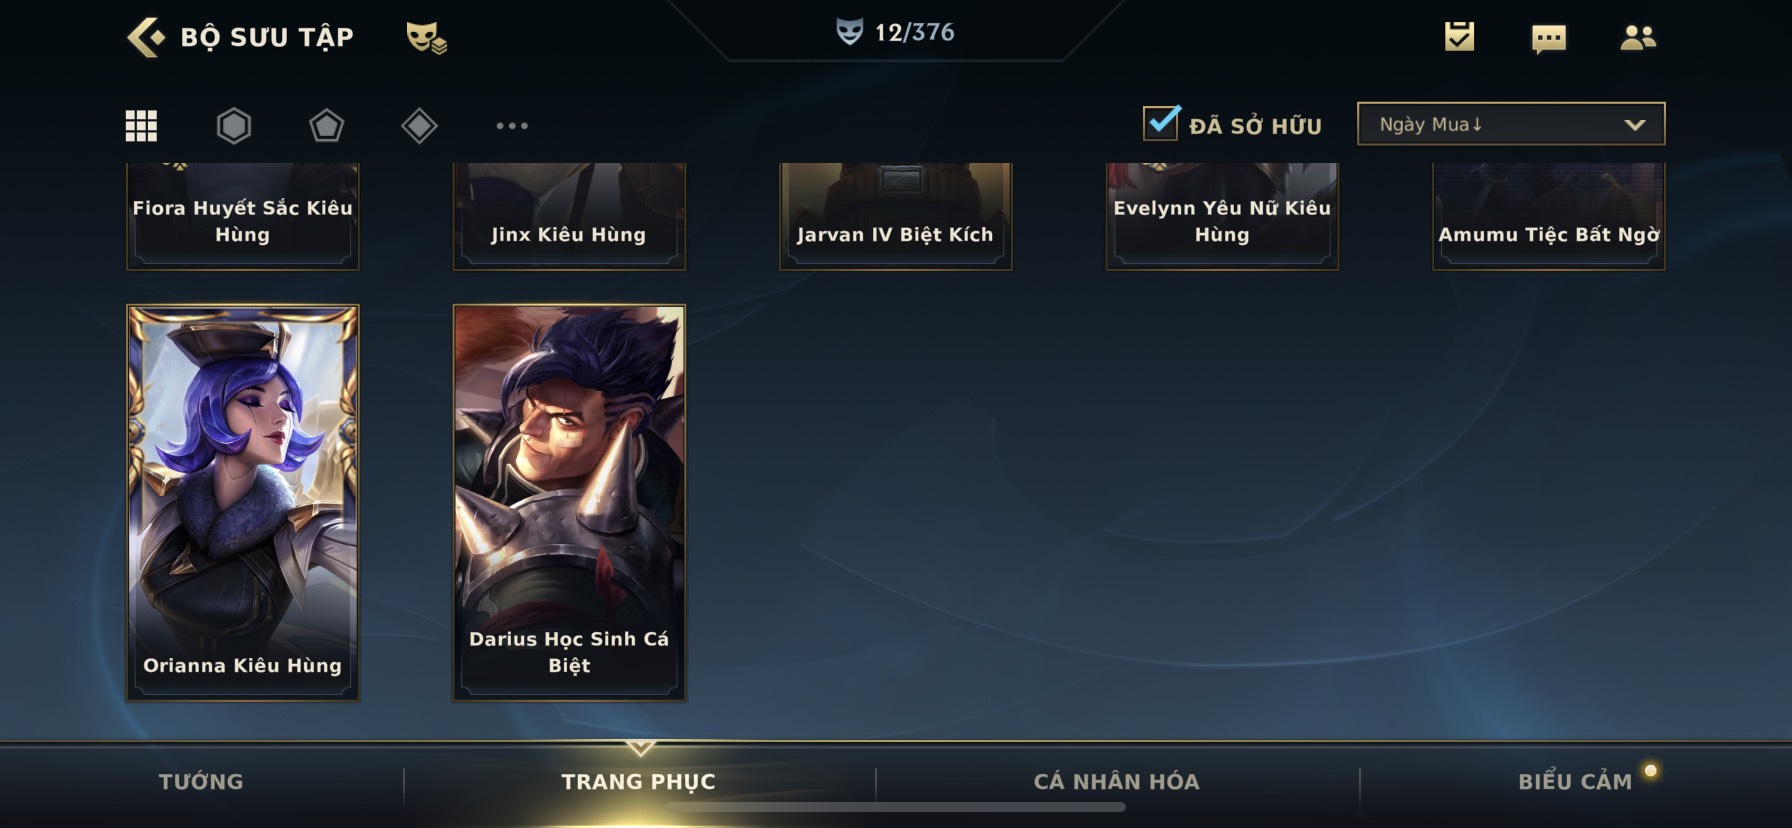The width and height of the screenshot is (1792, 828).
Task: Open the missions checklist icon
Action: coord(1459,37)
